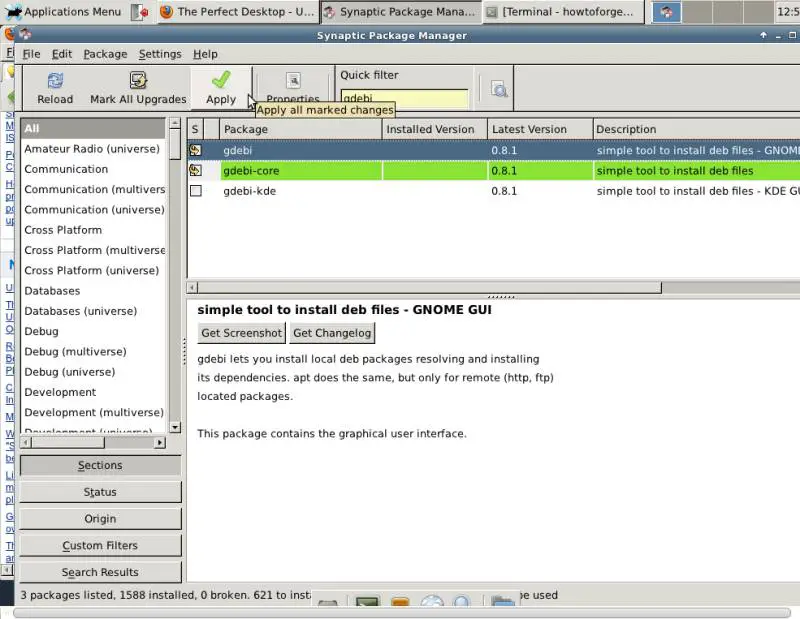The height and width of the screenshot is (619, 800).
Task: Sort by Installed Version column header
Action: coord(435,129)
